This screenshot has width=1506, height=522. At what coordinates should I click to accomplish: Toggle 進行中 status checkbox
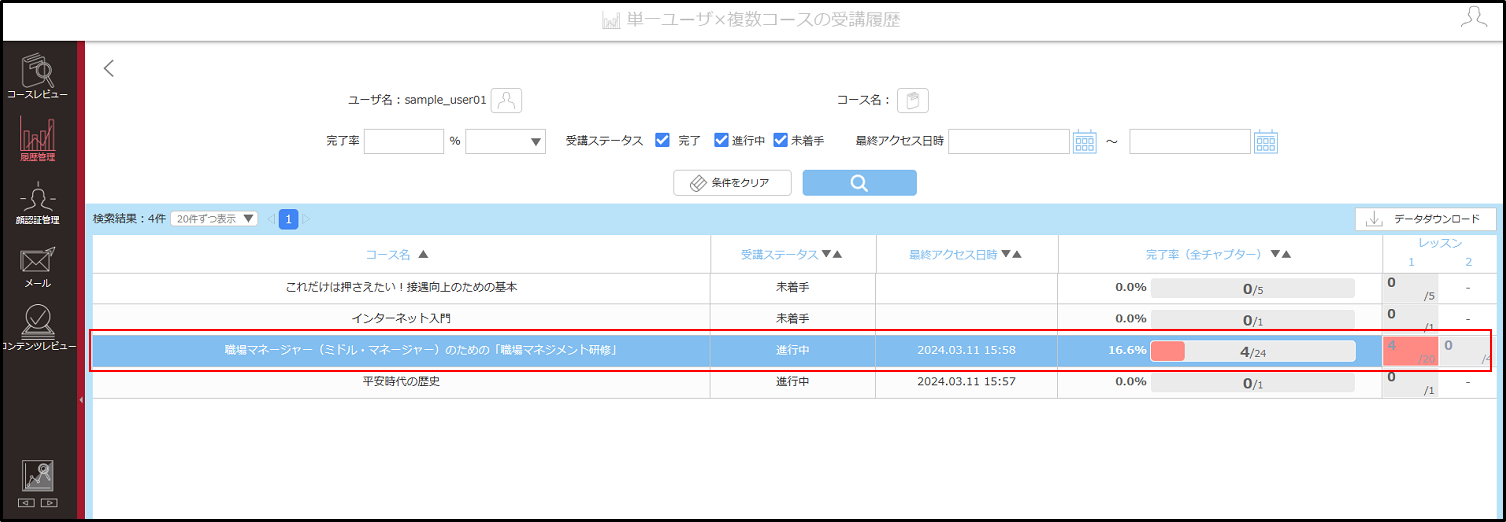pos(721,141)
